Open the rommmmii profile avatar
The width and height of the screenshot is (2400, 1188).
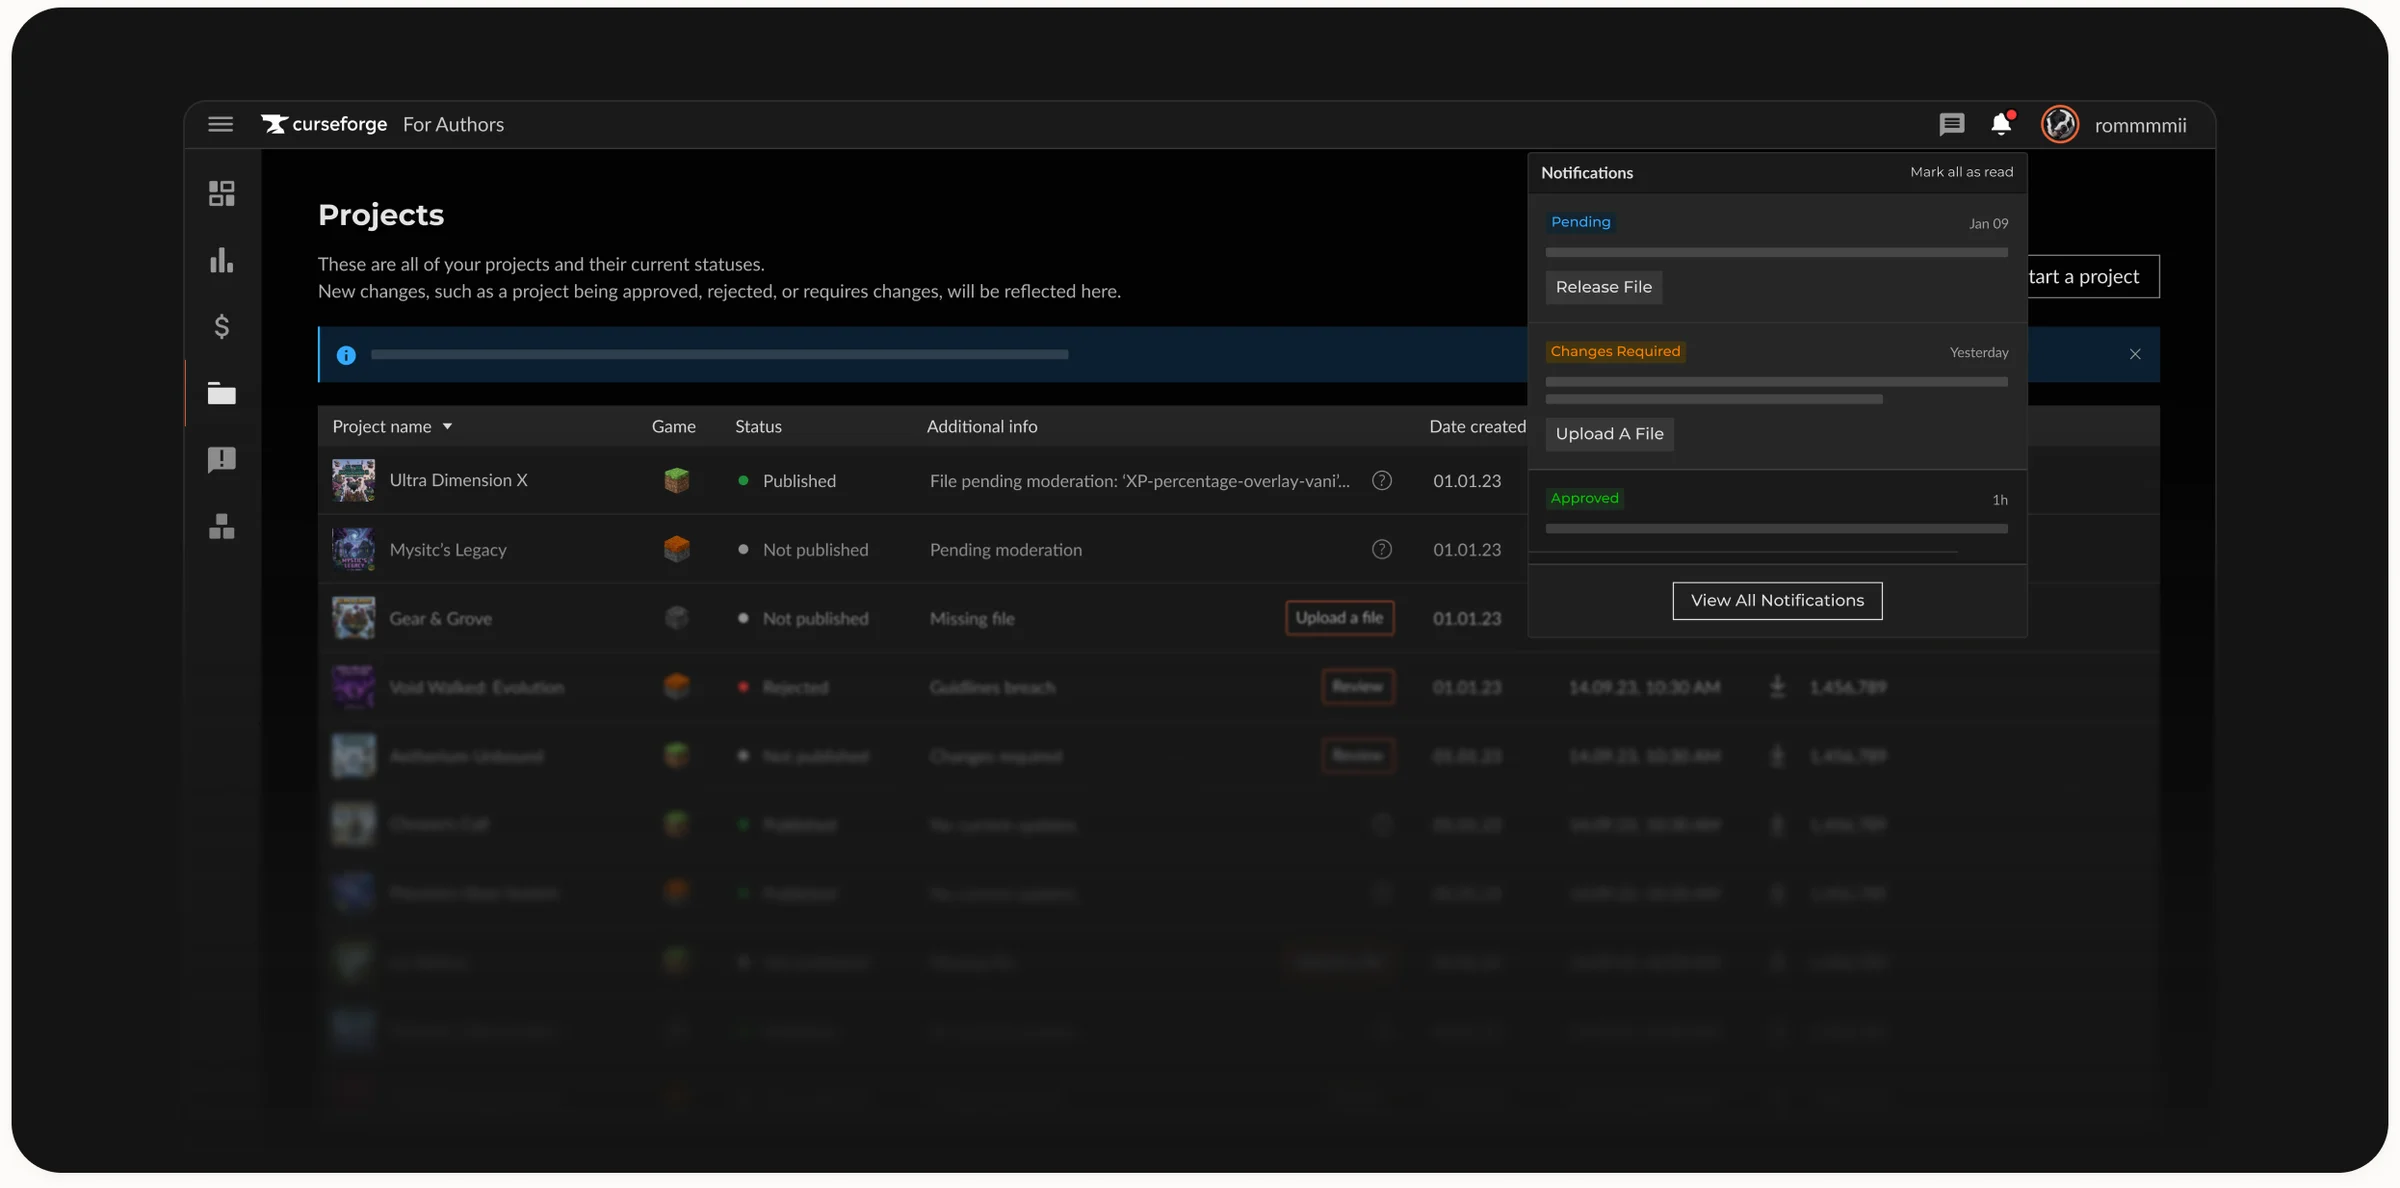click(x=2059, y=124)
